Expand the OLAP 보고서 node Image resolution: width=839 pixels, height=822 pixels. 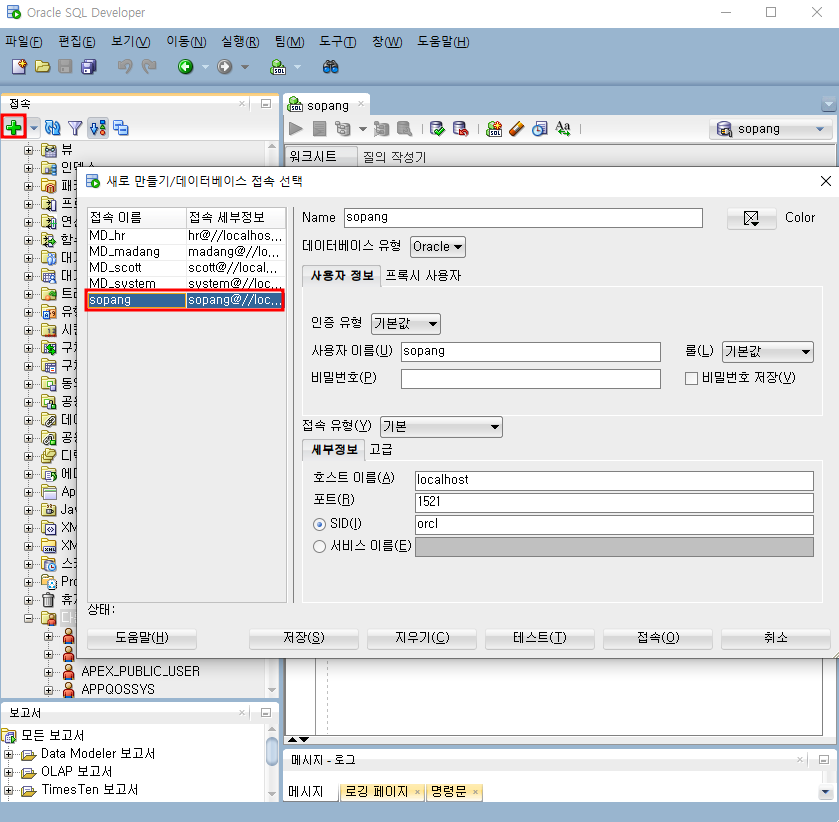pyautogui.click(x=8, y=772)
